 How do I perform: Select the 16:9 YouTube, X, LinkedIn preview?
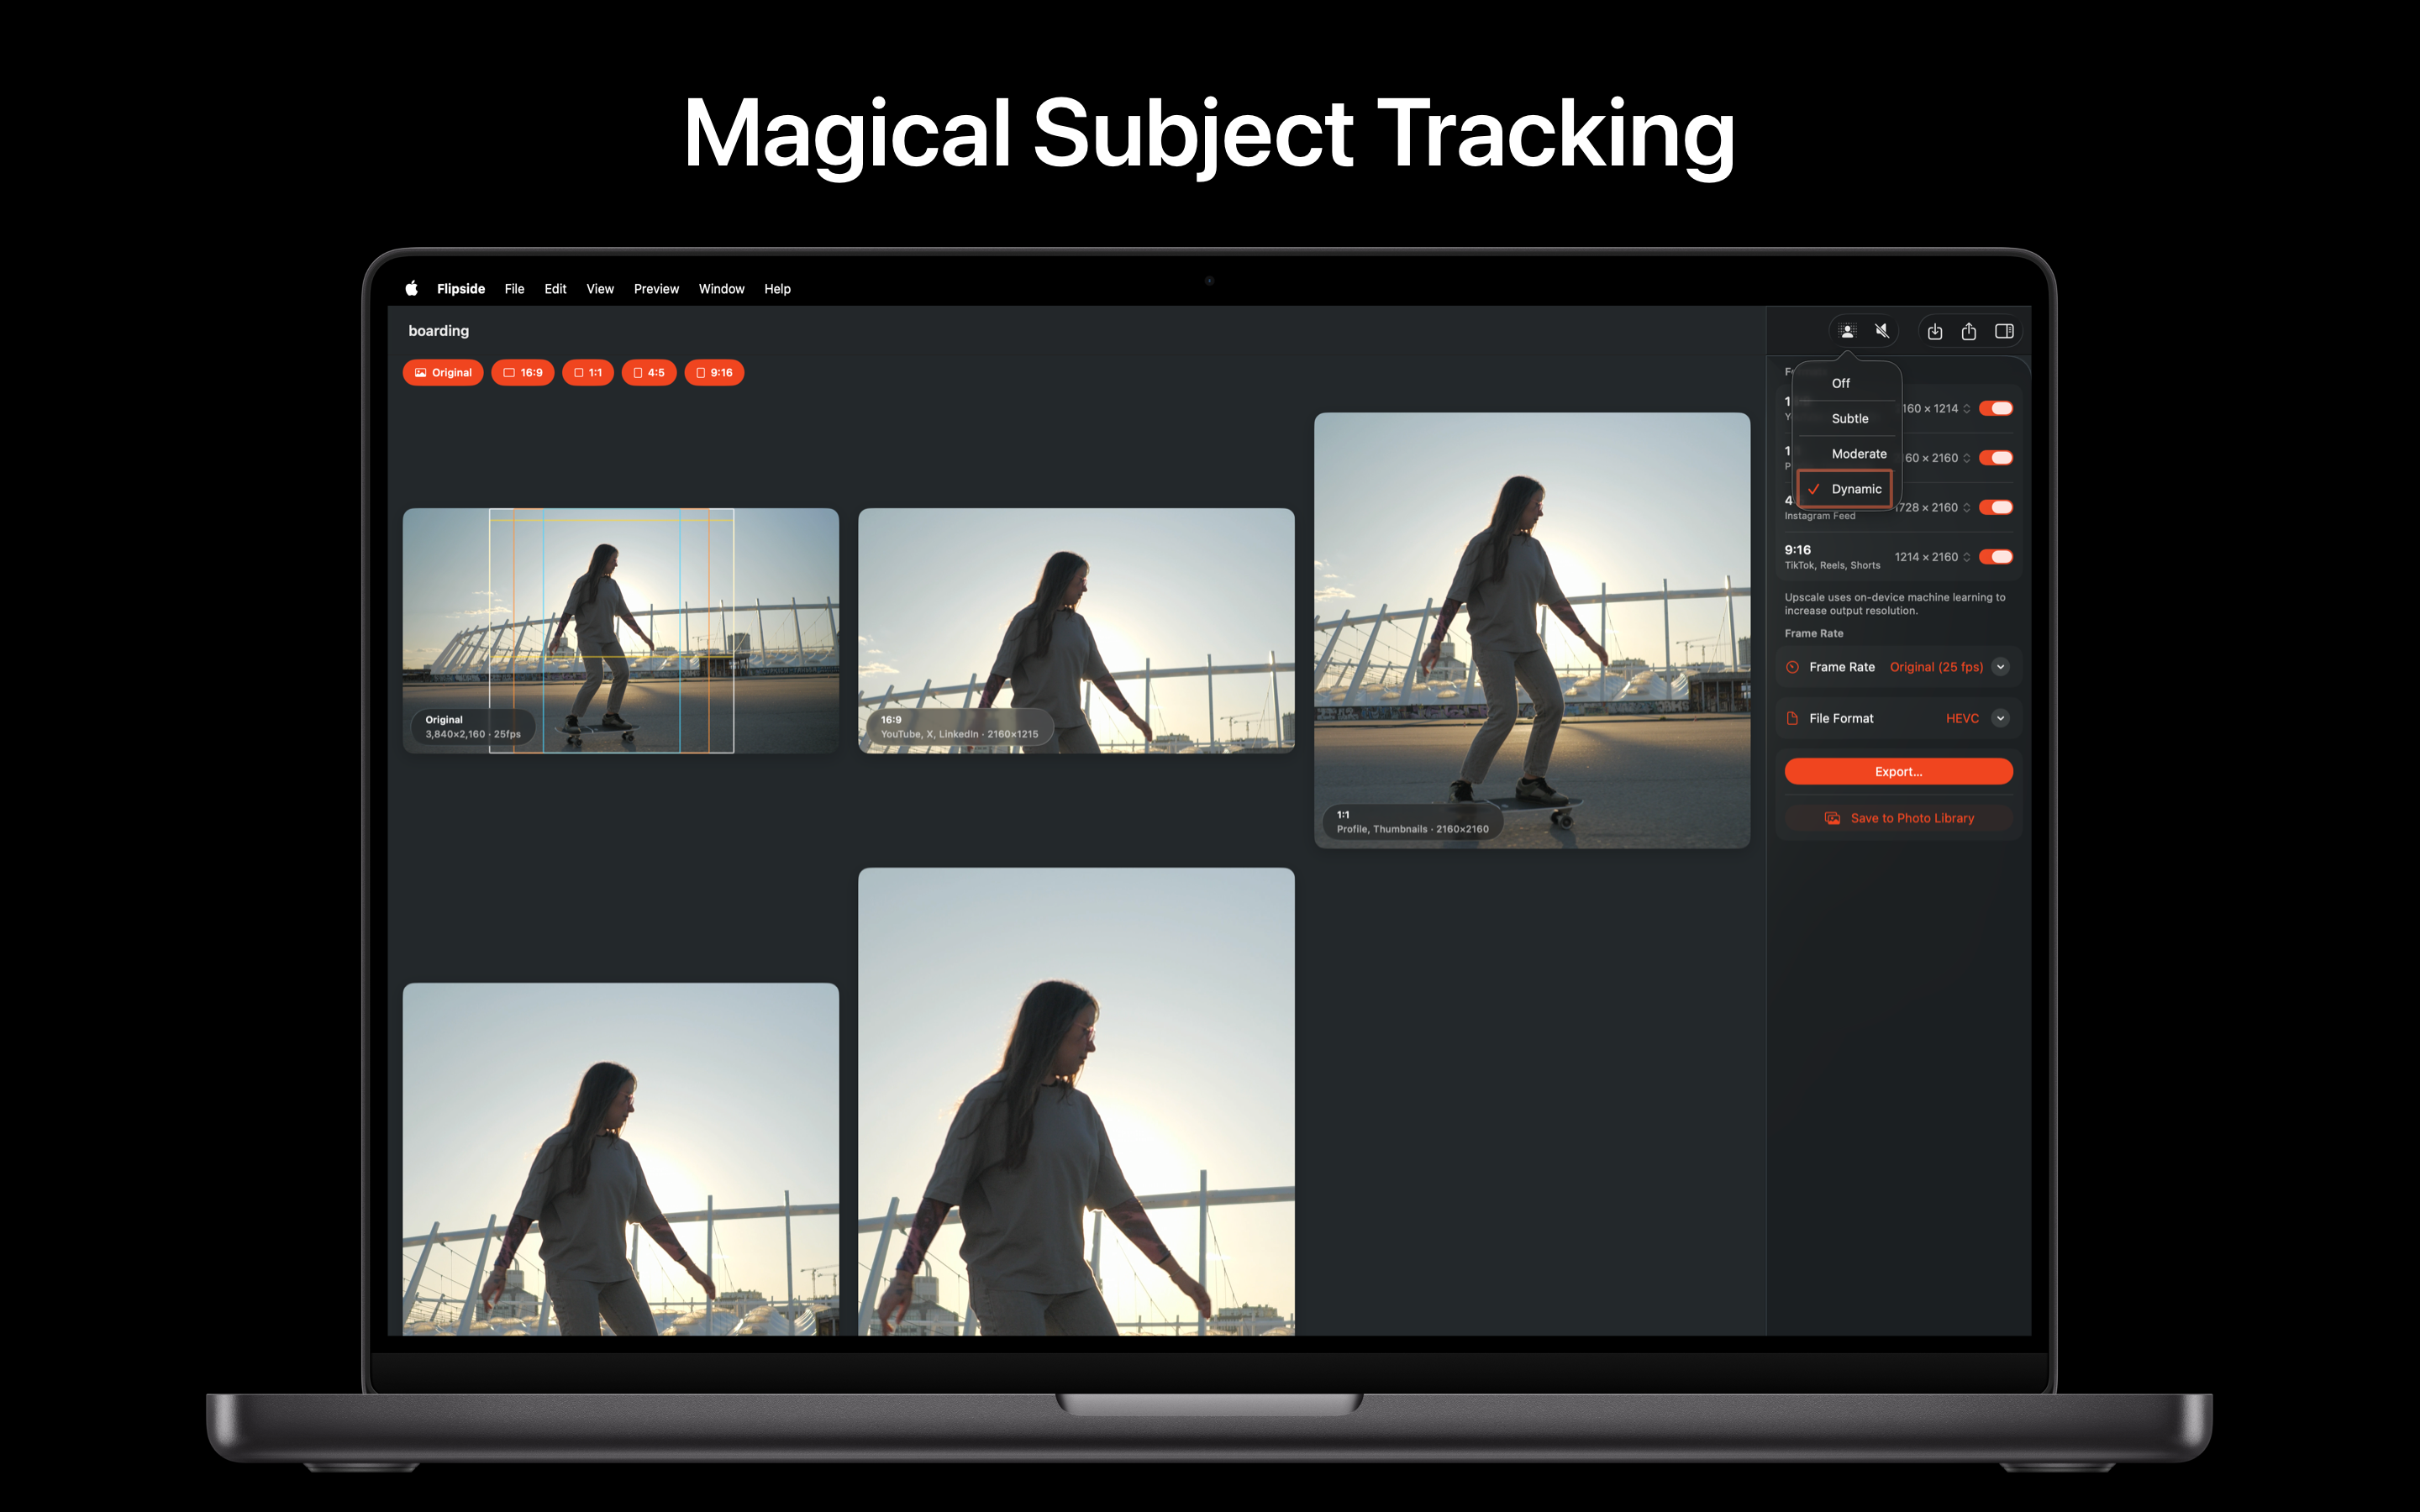point(1076,631)
